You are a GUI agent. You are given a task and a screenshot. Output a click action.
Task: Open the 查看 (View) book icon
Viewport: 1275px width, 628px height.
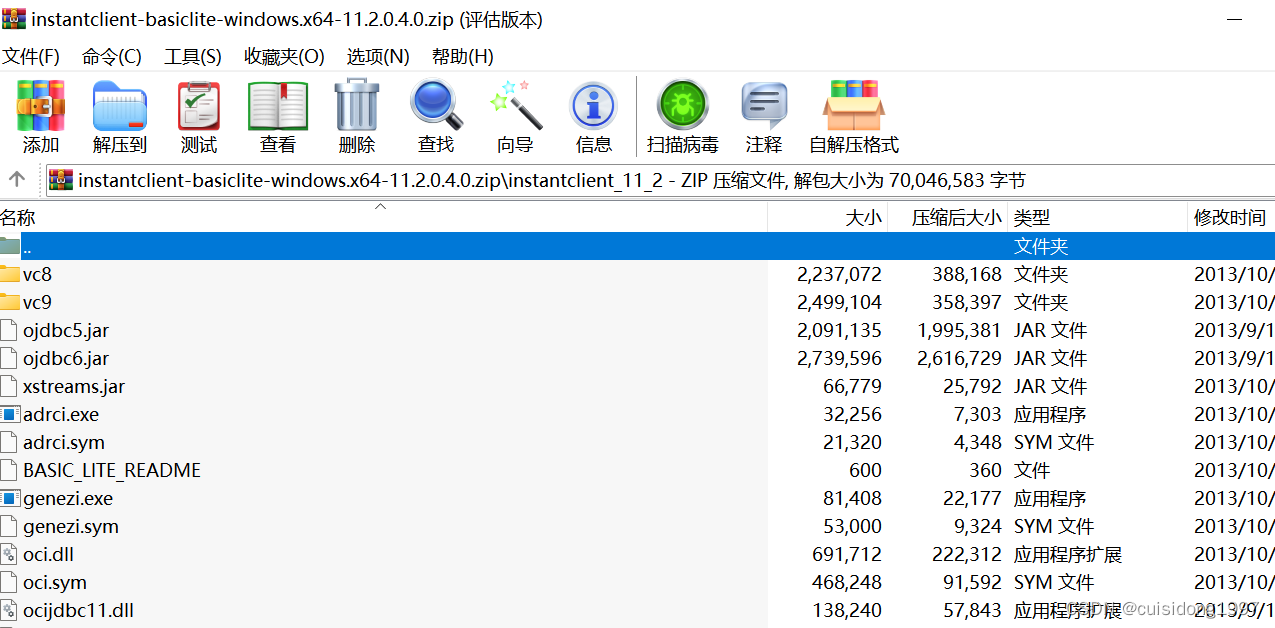(278, 106)
